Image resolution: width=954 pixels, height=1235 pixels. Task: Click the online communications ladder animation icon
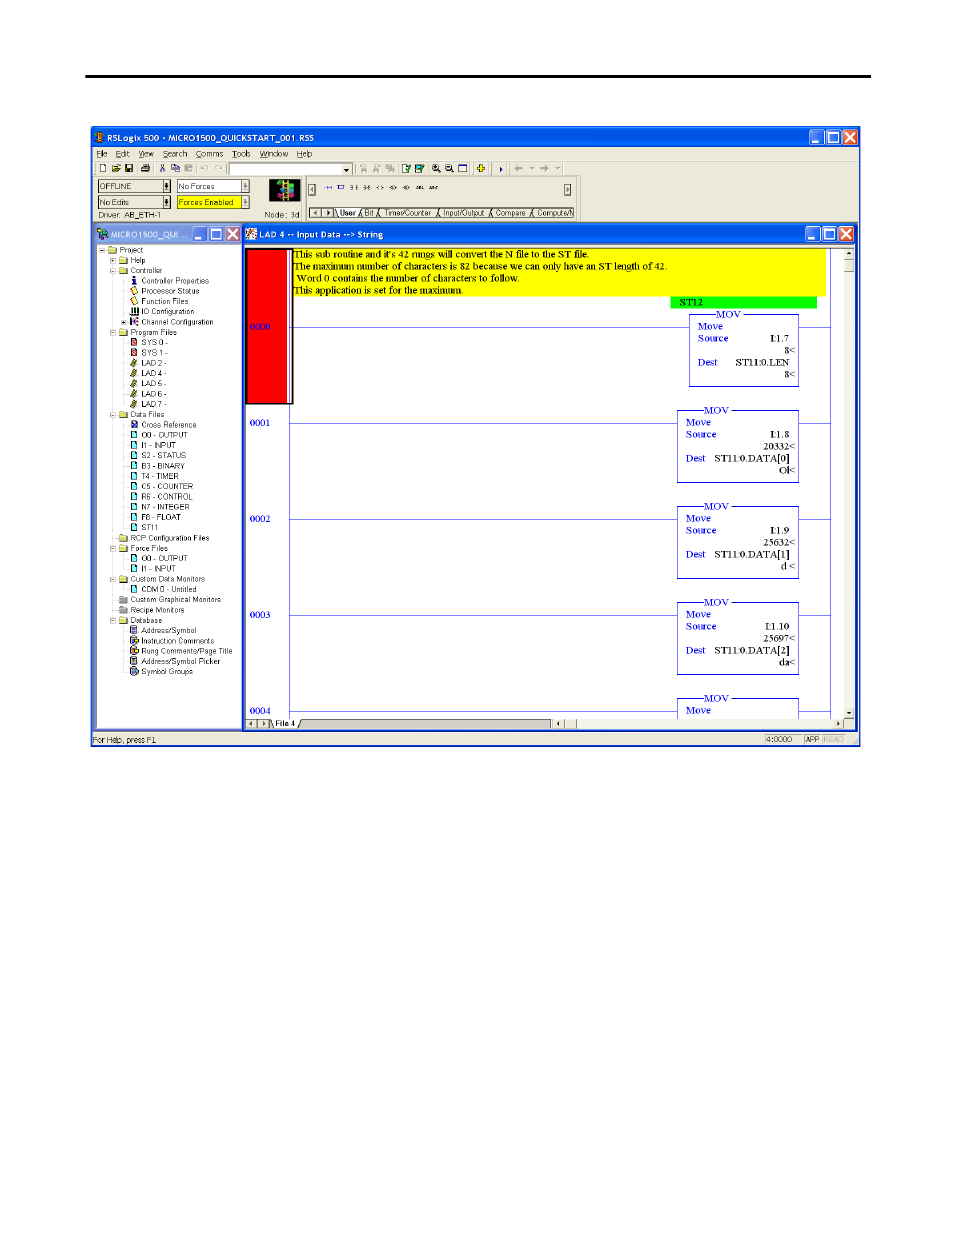pos(285,190)
